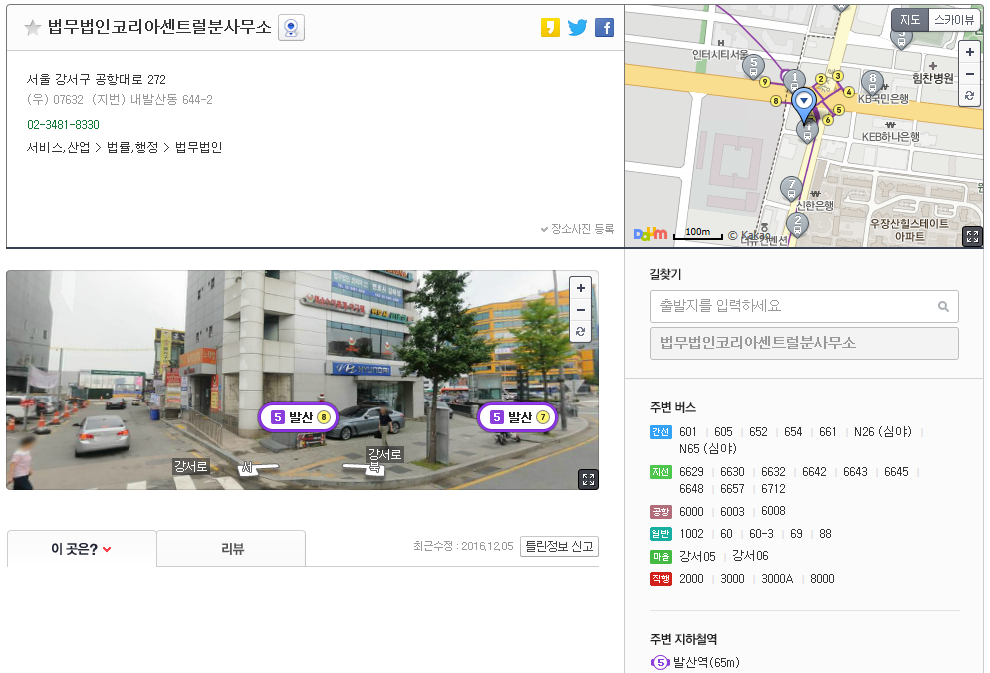Click the Daum logo on the map

tap(650, 234)
